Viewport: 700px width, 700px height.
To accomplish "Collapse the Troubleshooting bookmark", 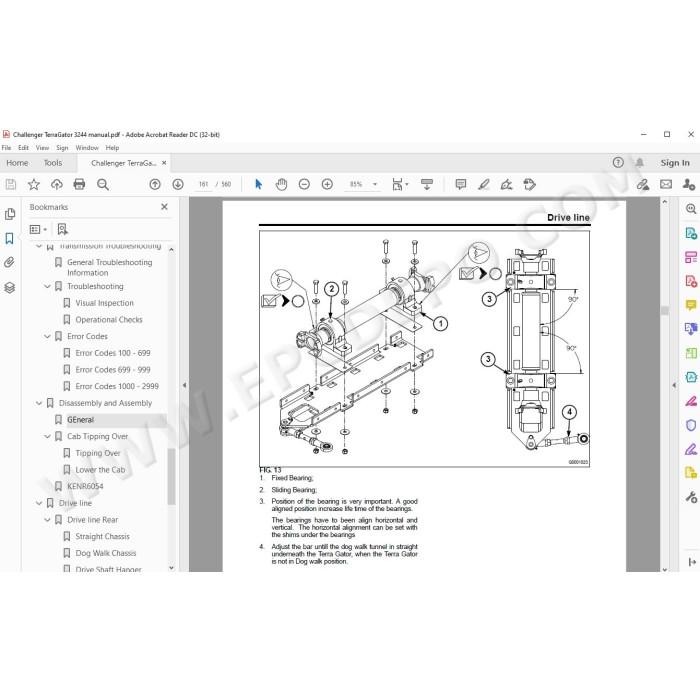I will click(x=47, y=287).
